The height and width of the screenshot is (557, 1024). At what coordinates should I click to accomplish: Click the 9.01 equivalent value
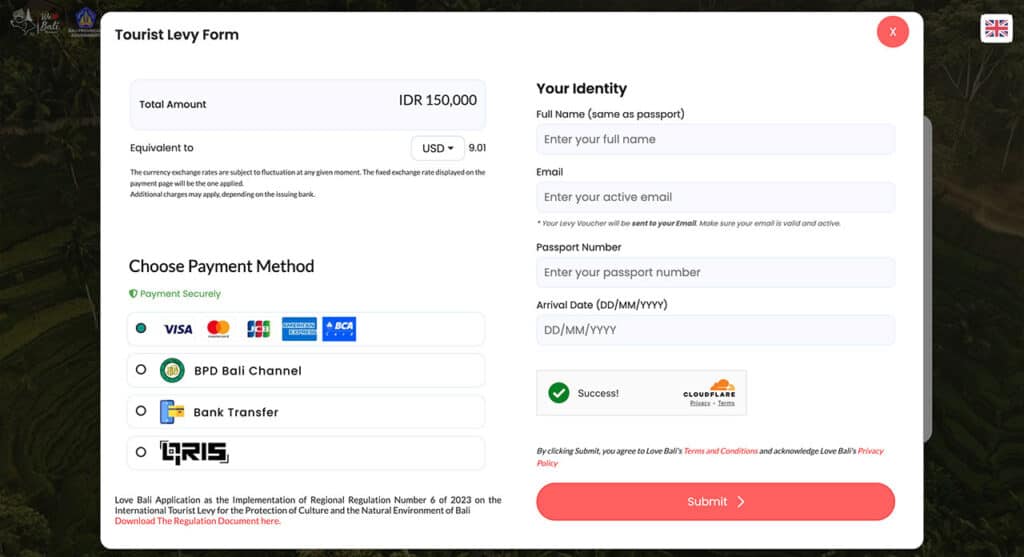477,148
